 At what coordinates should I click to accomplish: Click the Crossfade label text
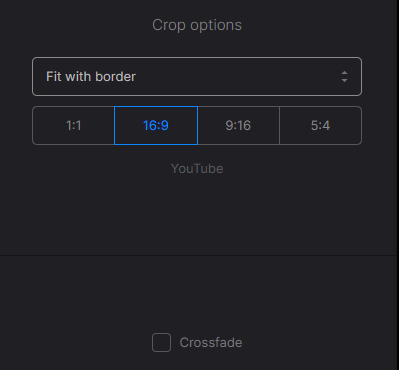click(x=211, y=343)
